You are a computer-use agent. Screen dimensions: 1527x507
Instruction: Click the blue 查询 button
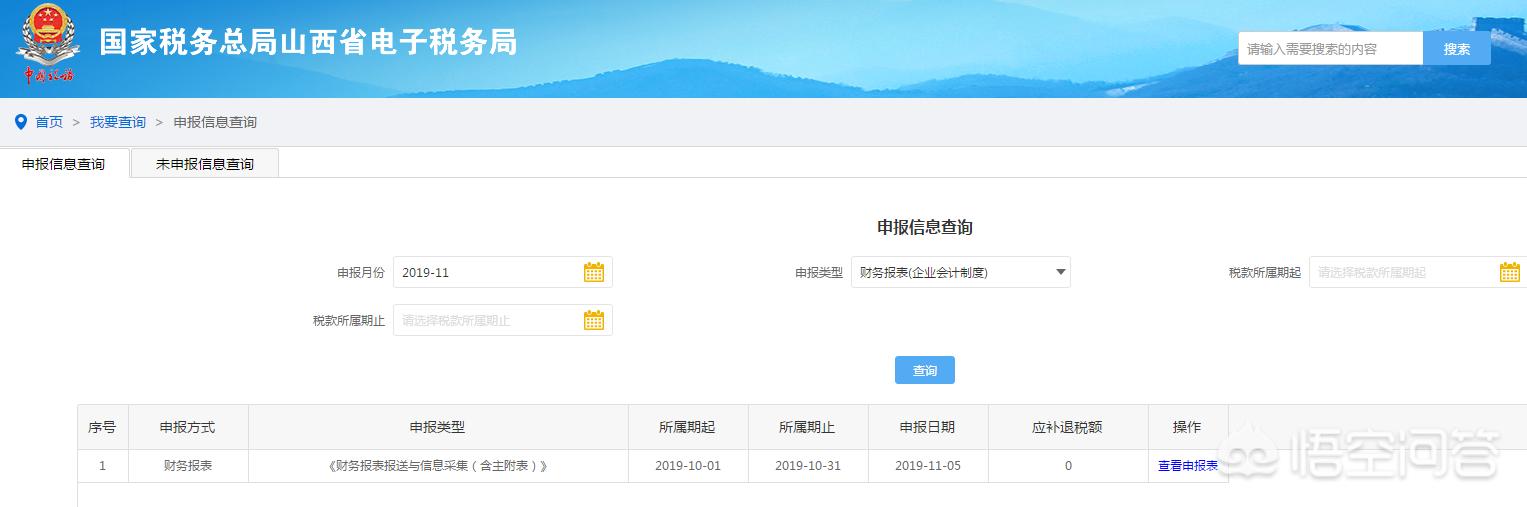click(925, 370)
